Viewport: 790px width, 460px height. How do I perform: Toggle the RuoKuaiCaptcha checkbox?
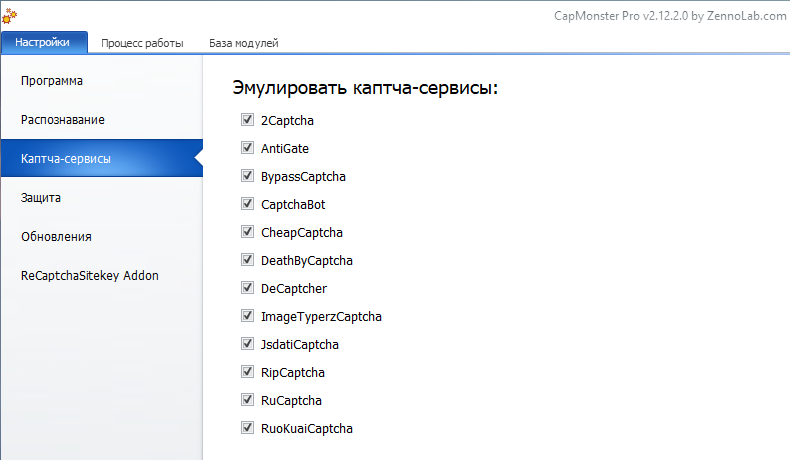click(247, 428)
